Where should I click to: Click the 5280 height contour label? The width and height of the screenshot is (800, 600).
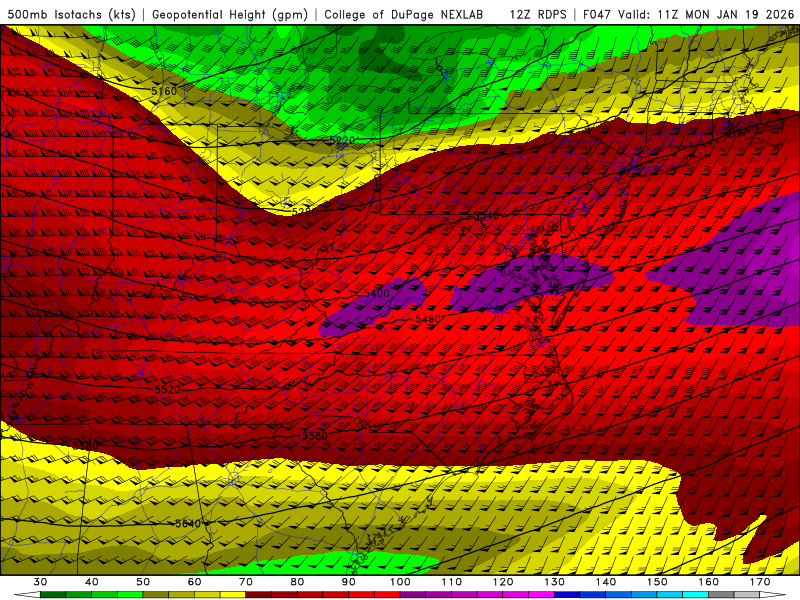click(305, 211)
